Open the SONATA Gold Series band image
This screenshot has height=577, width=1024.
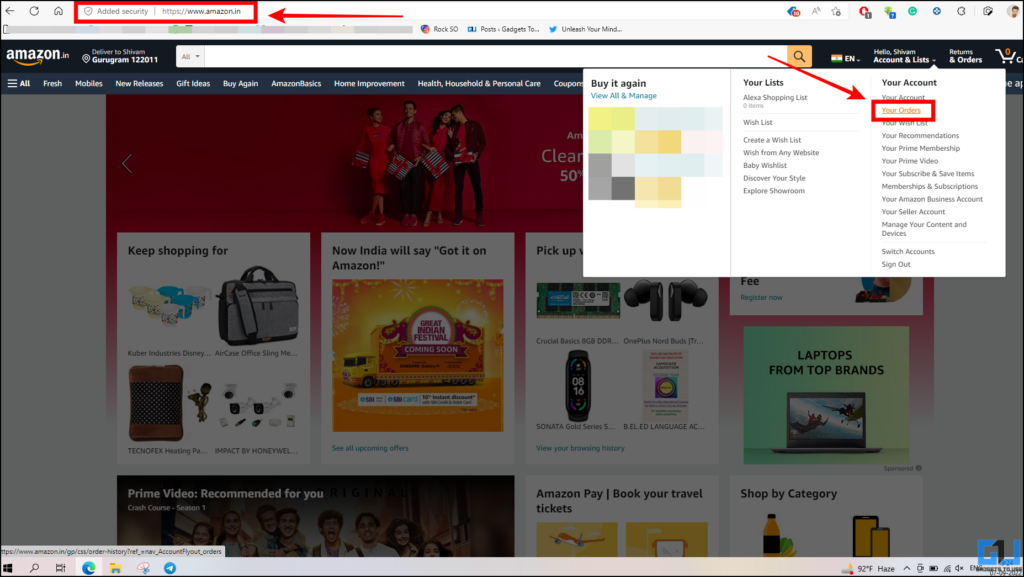[x=578, y=385]
